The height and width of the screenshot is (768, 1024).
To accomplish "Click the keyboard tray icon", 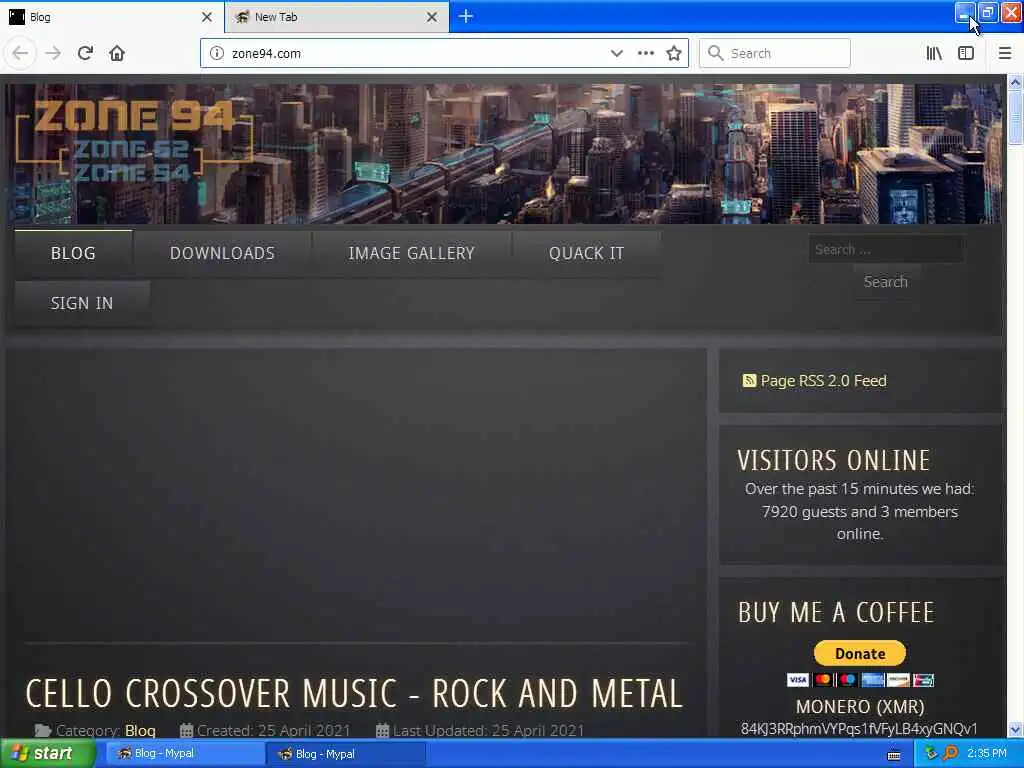I will 894,755.
